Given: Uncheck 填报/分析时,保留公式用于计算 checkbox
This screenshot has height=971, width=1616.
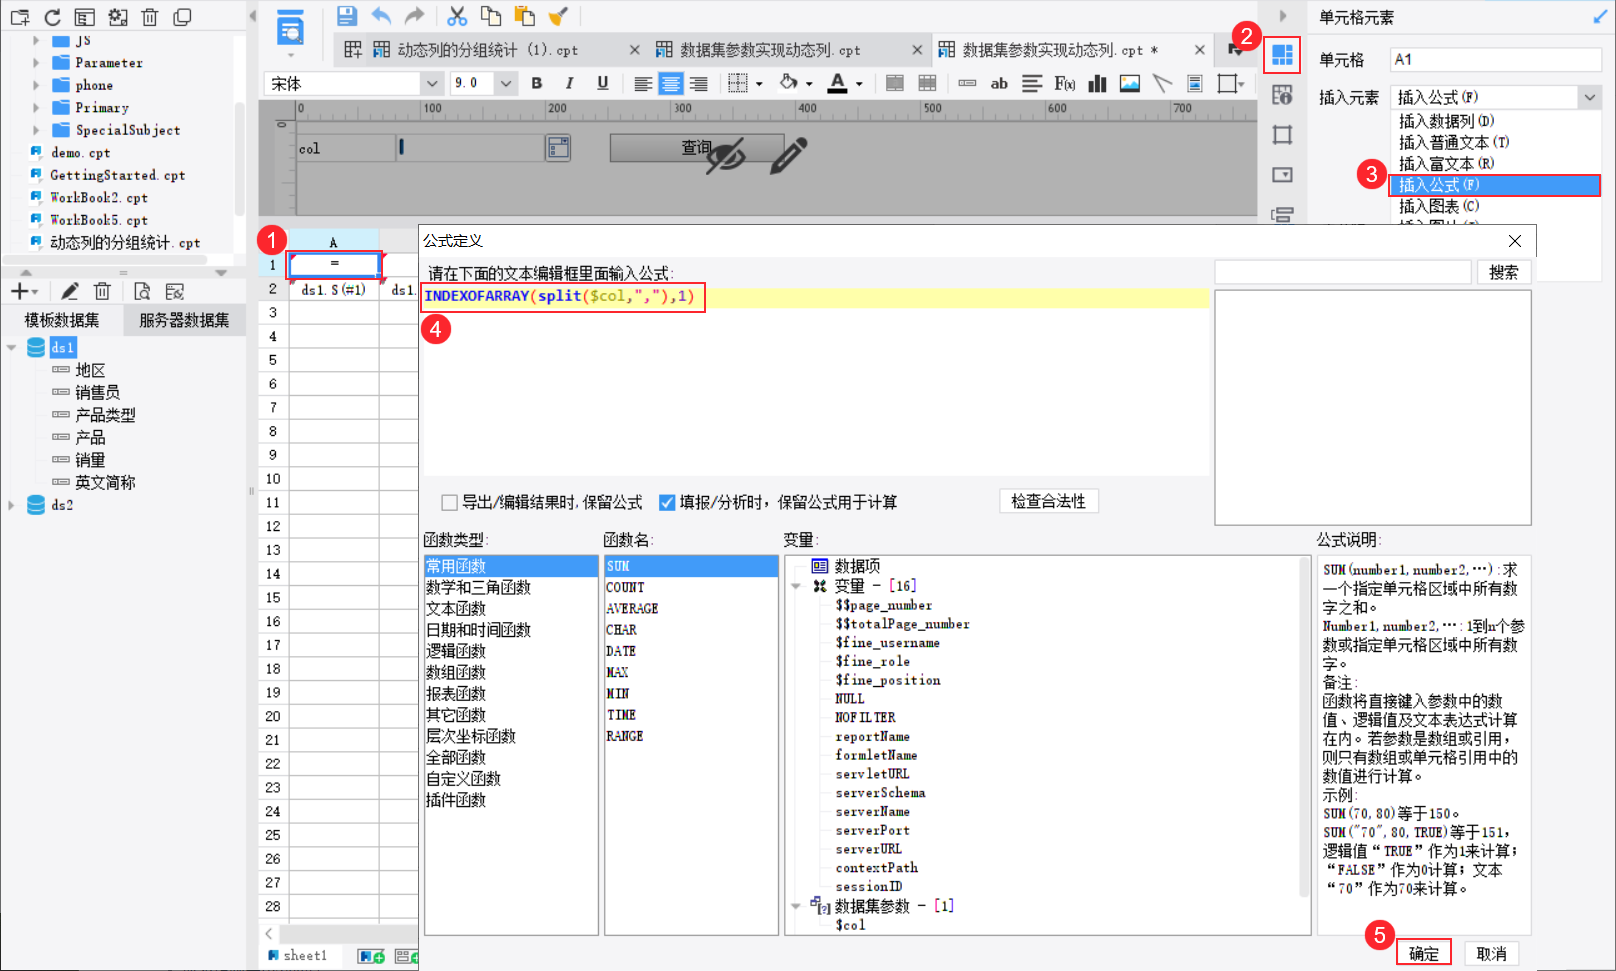Looking at the screenshot, I should point(667,502).
